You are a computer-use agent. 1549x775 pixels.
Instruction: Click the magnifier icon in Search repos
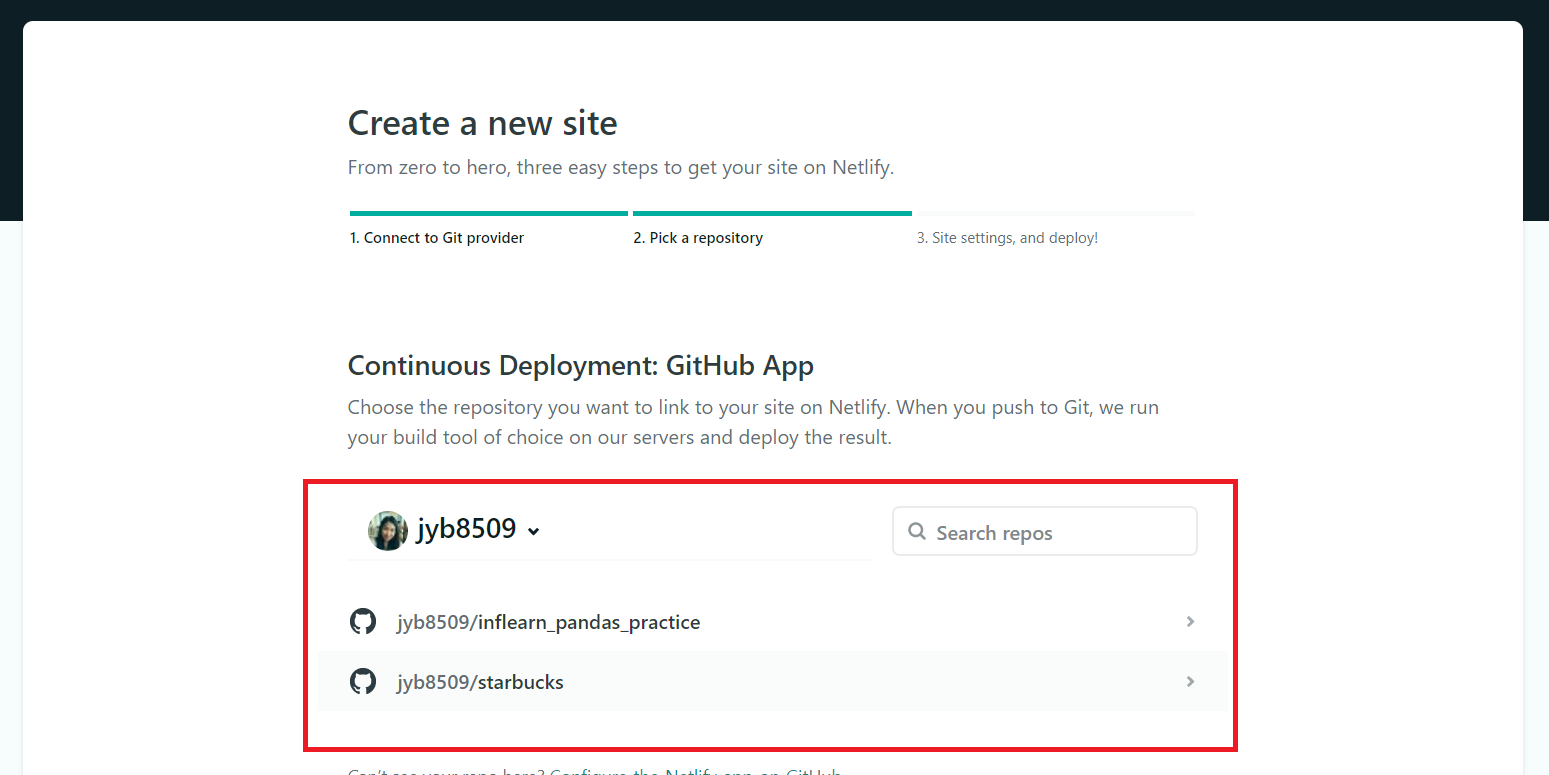(x=916, y=532)
